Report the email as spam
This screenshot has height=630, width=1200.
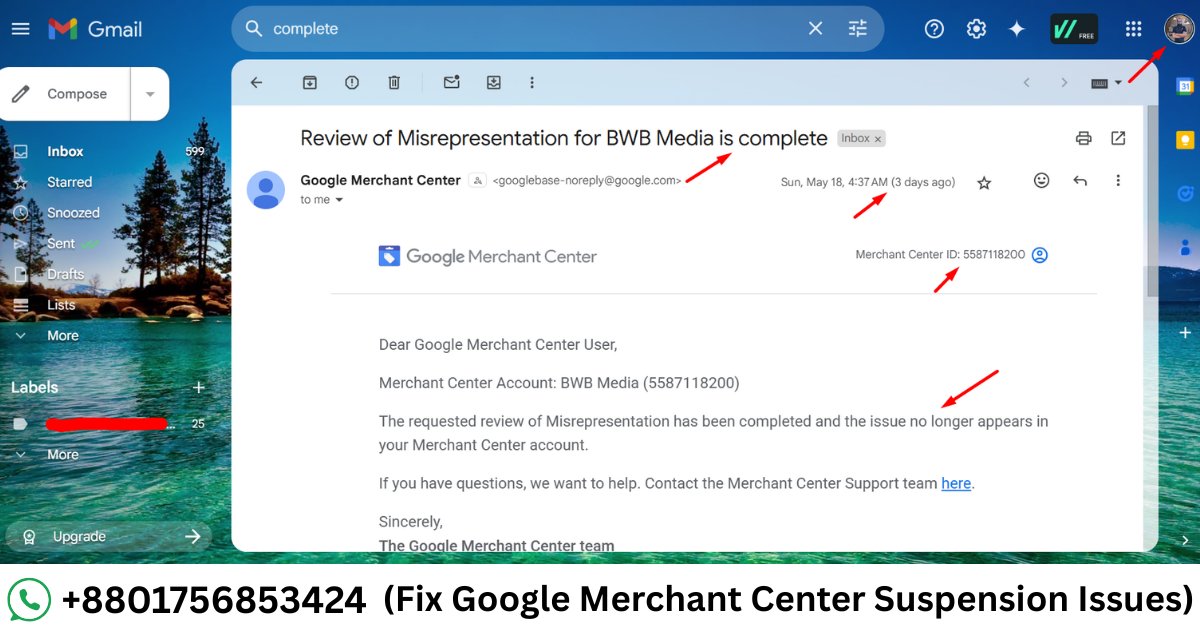click(x=352, y=82)
